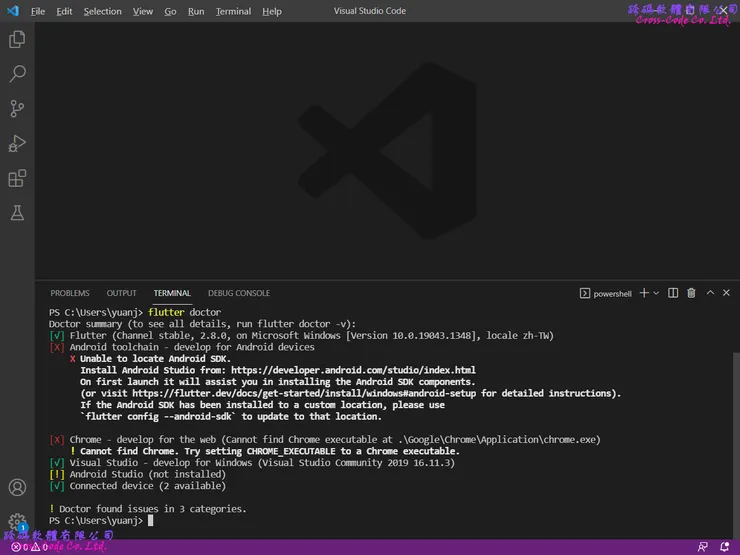Open the Explorer view in activity bar
740x555 pixels.
pos(17,39)
